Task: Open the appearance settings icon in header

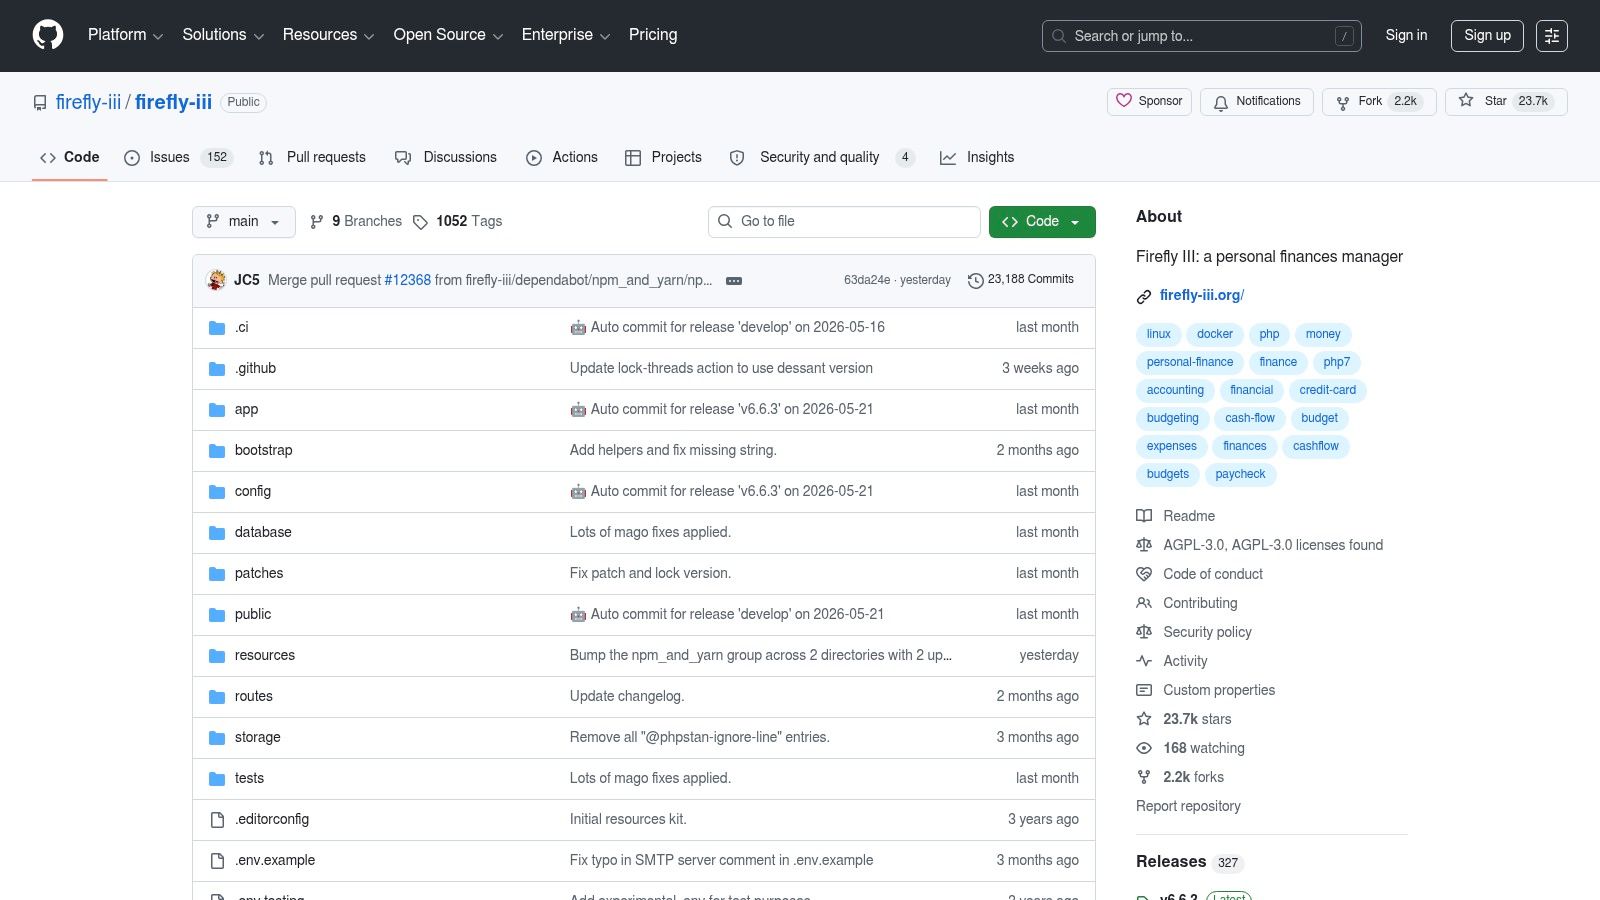Action: coord(1552,36)
